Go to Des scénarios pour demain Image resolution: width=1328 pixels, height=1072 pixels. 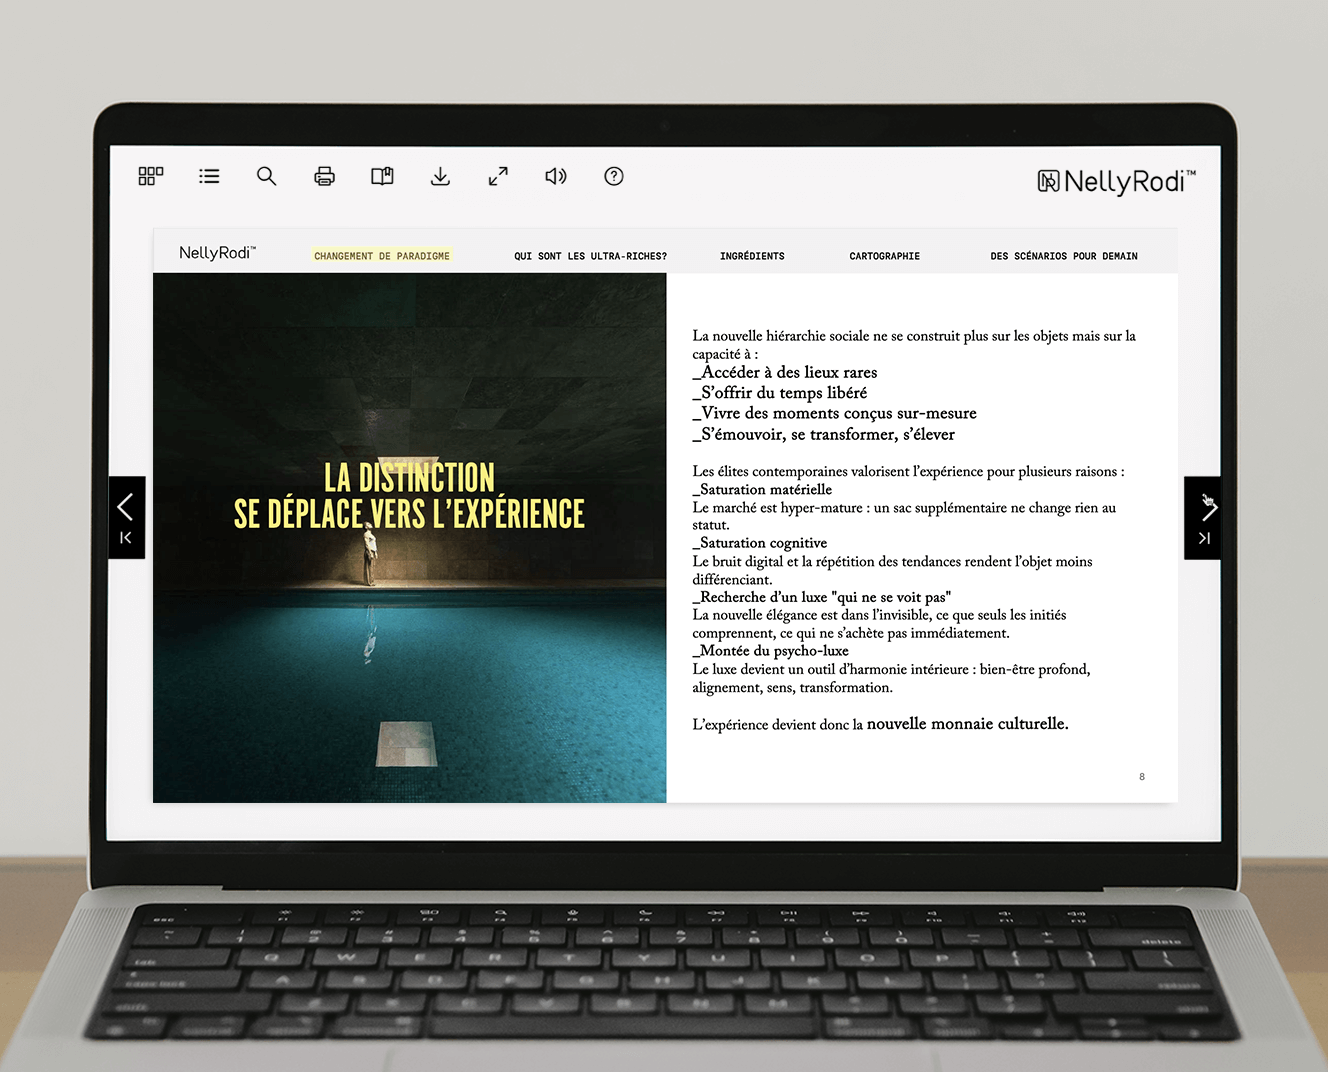pos(1063,256)
